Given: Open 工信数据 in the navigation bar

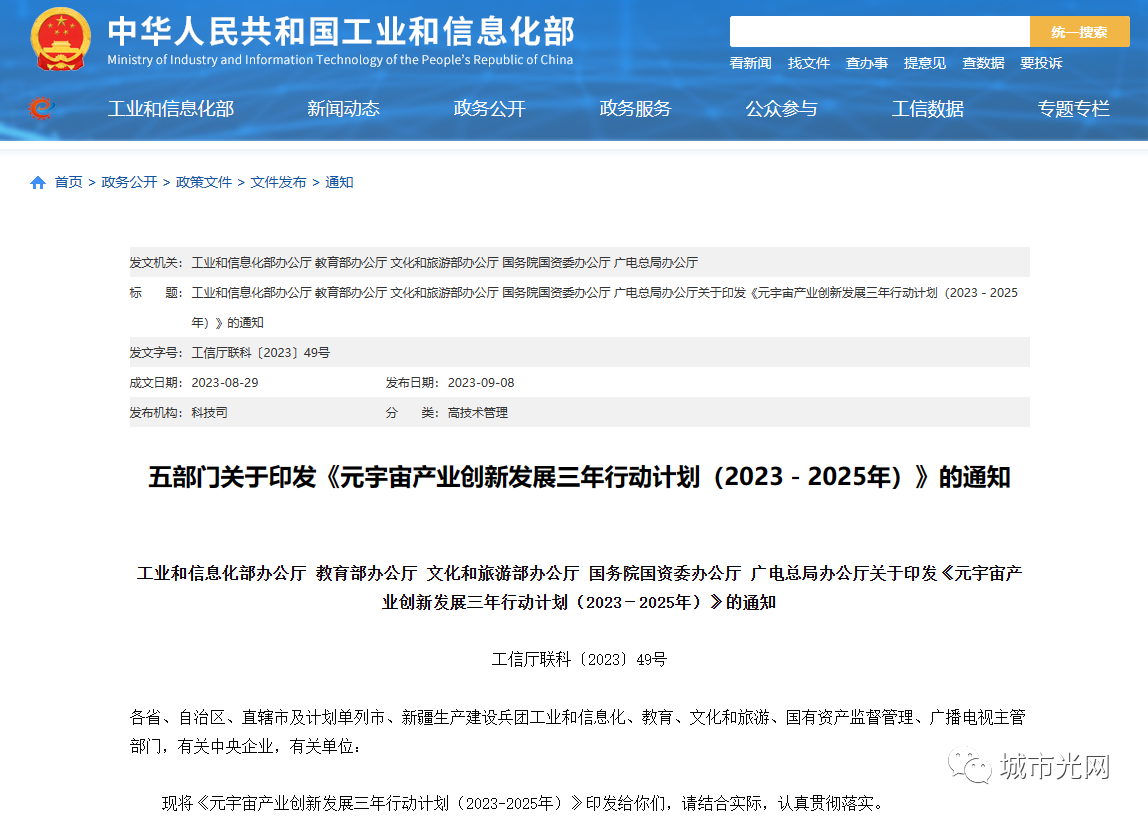Looking at the screenshot, I should 927,109.
